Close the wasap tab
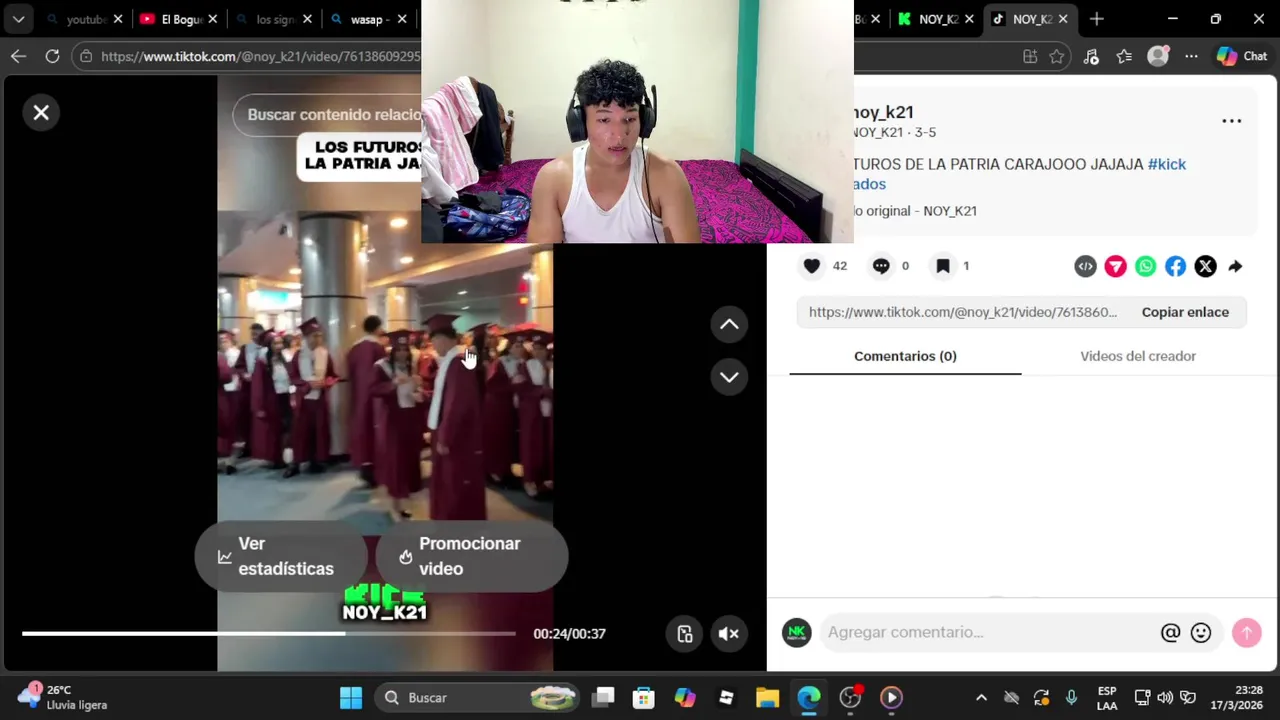 click(402, 19)
